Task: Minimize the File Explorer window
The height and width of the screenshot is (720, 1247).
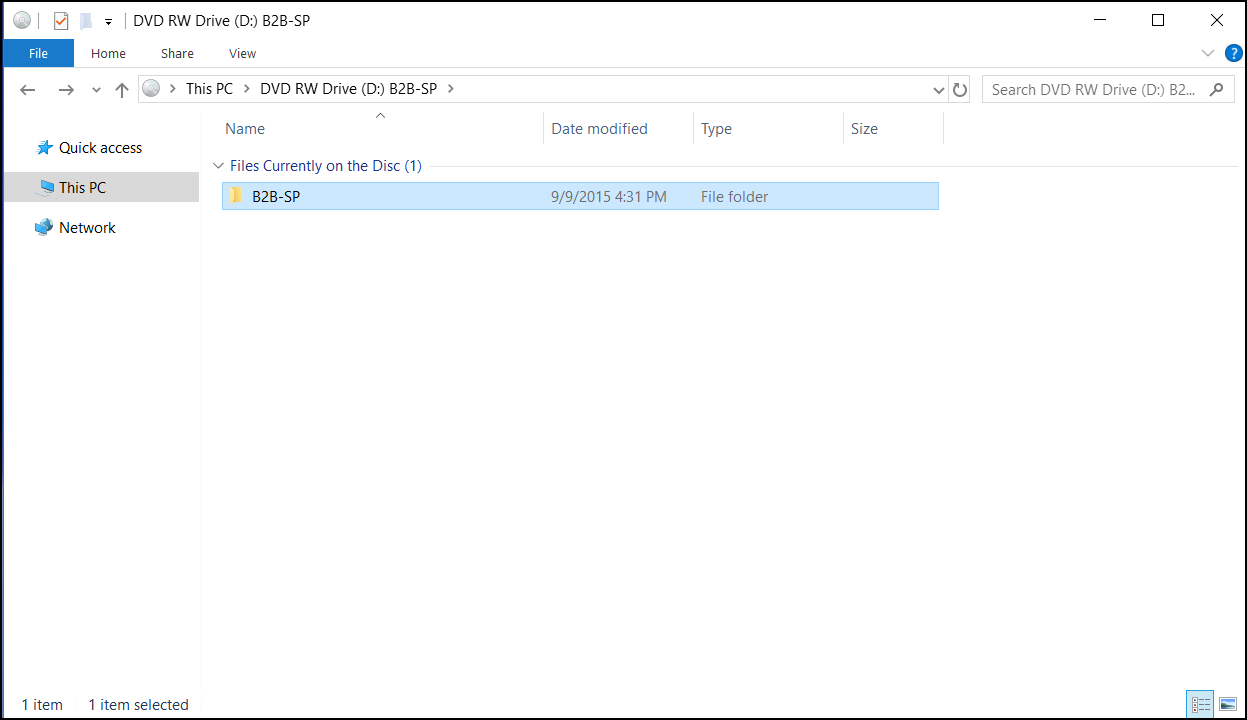Action: (1099, 20)
